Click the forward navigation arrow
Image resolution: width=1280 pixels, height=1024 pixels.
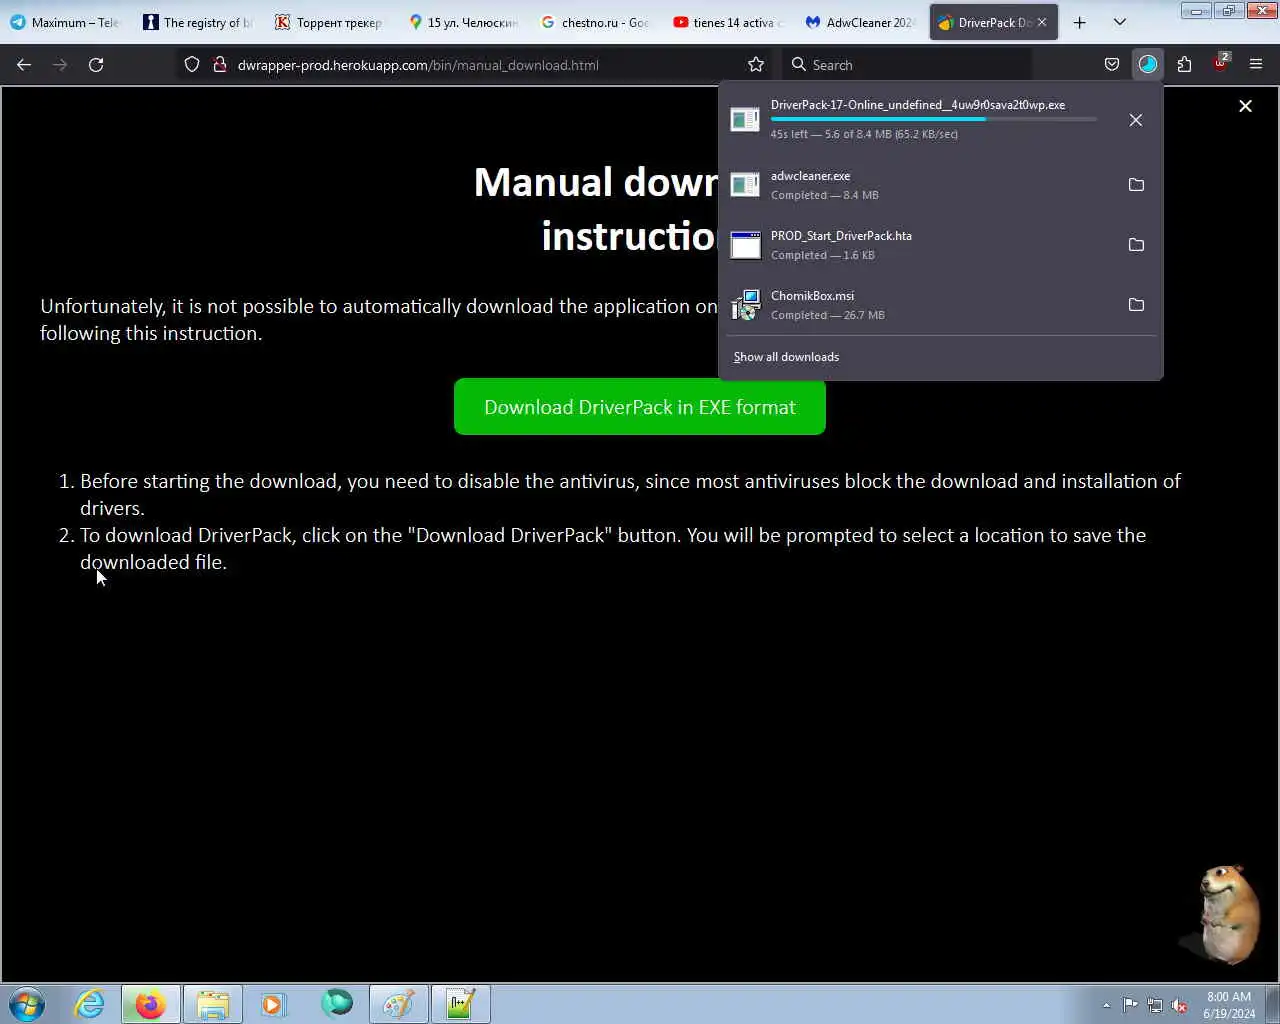(60, 64)
